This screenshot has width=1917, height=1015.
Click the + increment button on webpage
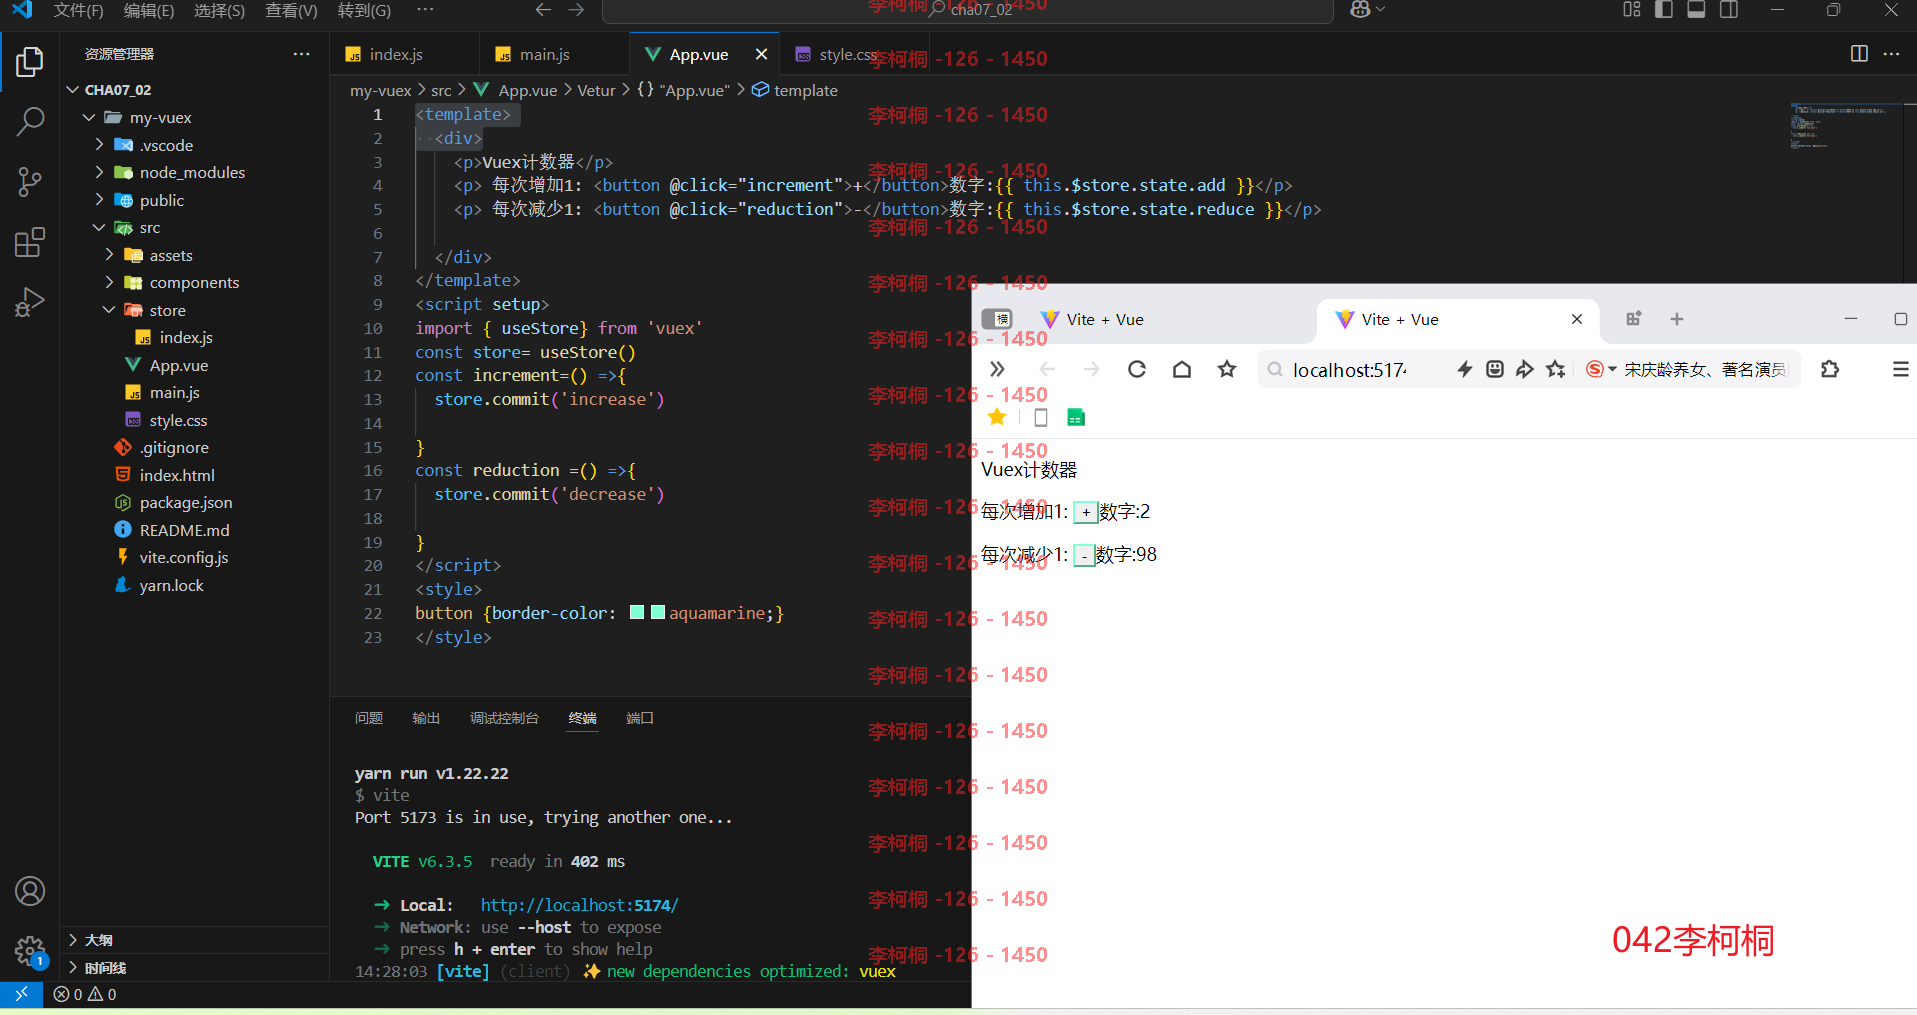(1086, 513)
